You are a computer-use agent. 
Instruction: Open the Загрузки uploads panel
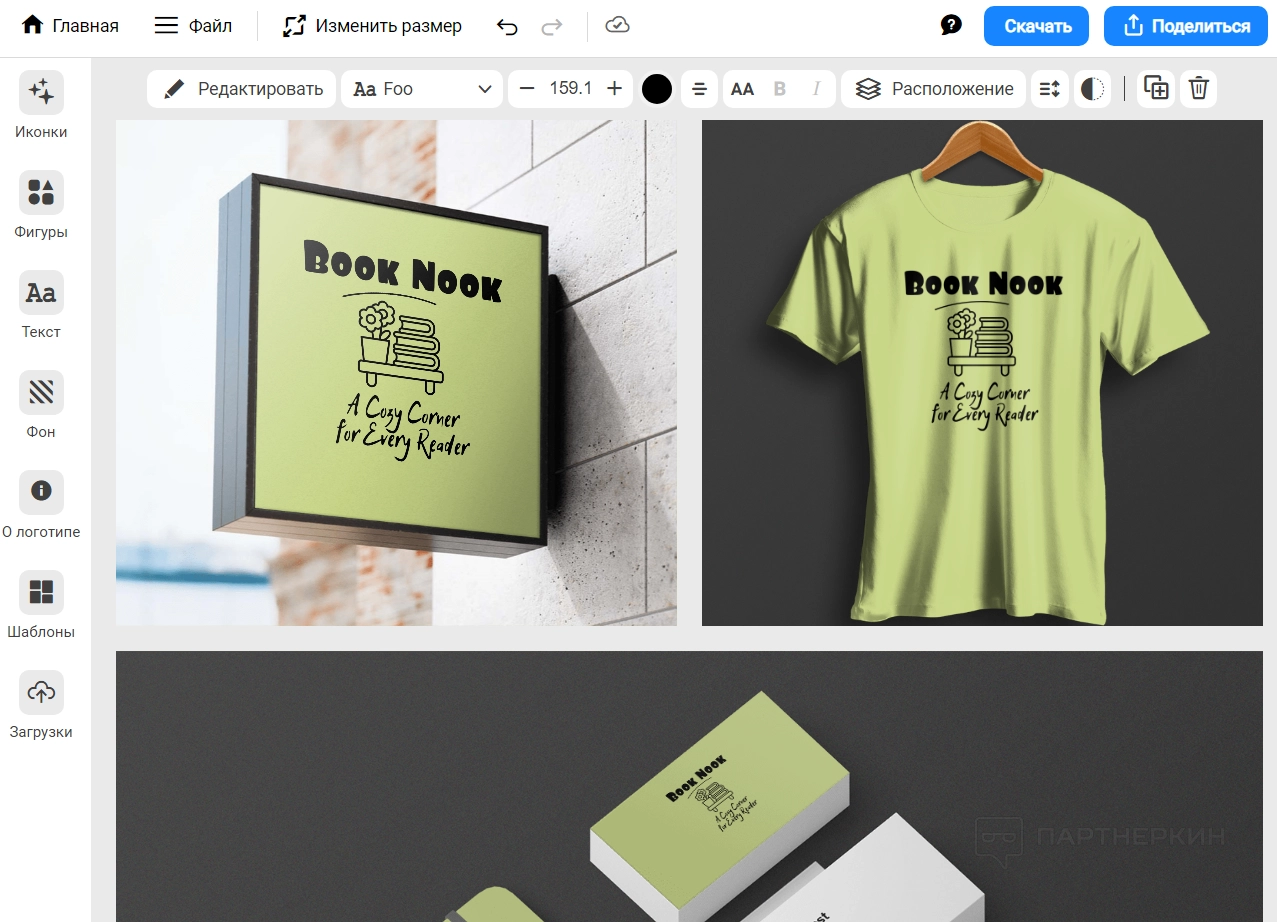41,693
